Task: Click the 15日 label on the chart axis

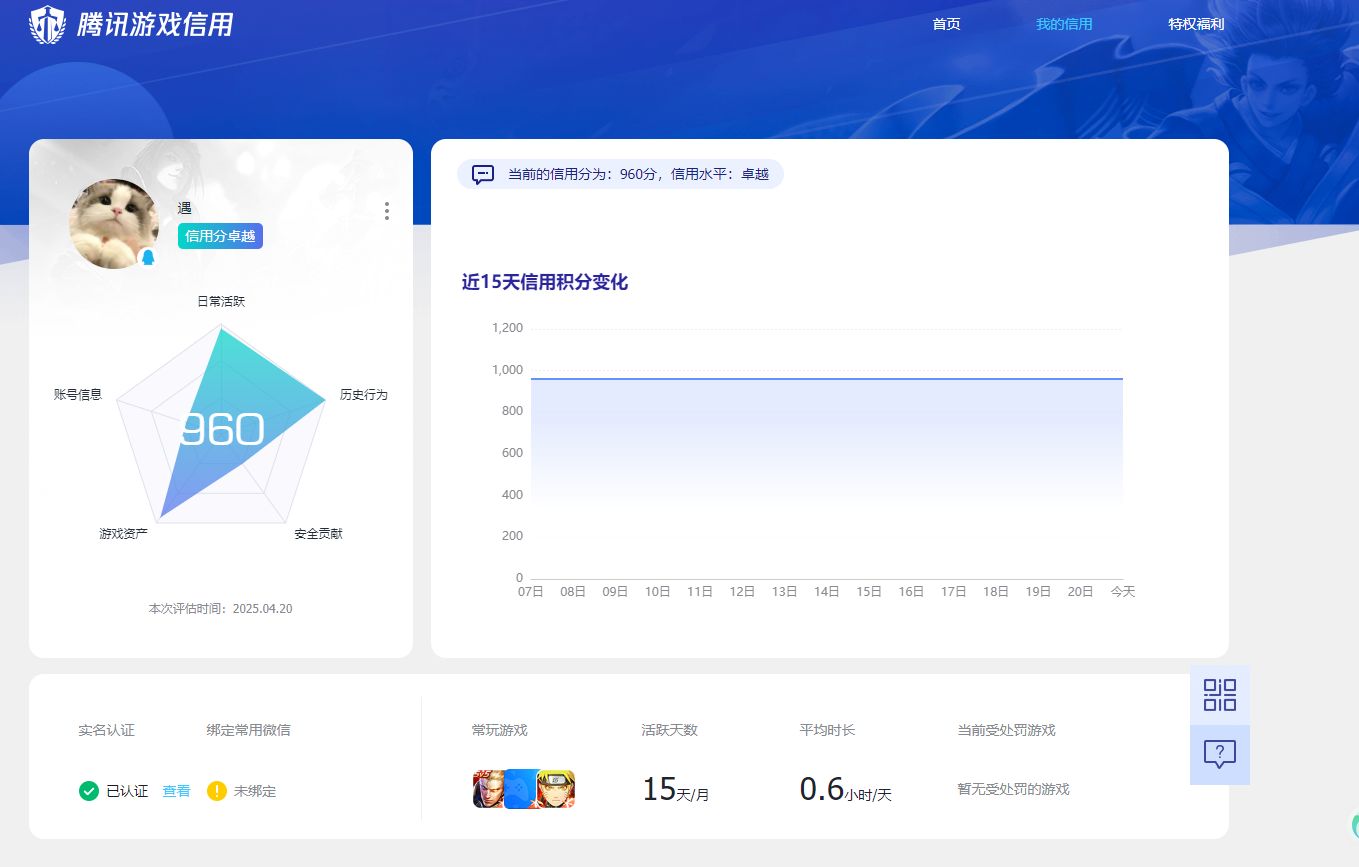Action: pyautogui.click(x=869, y=592)
